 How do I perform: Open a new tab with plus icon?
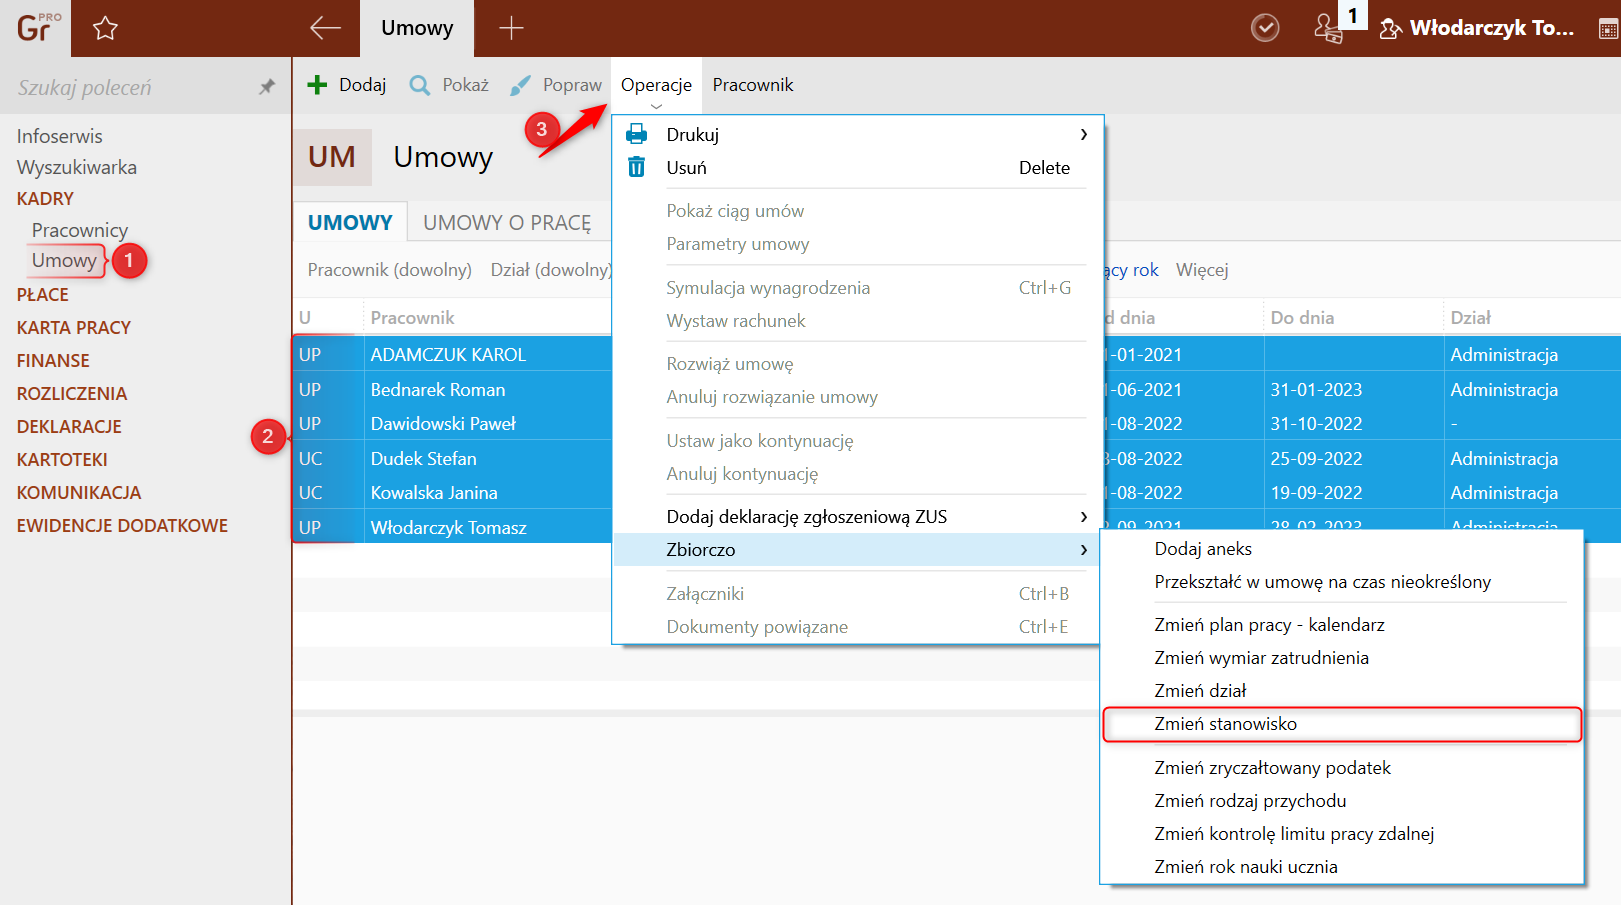(x=511, y=28)
